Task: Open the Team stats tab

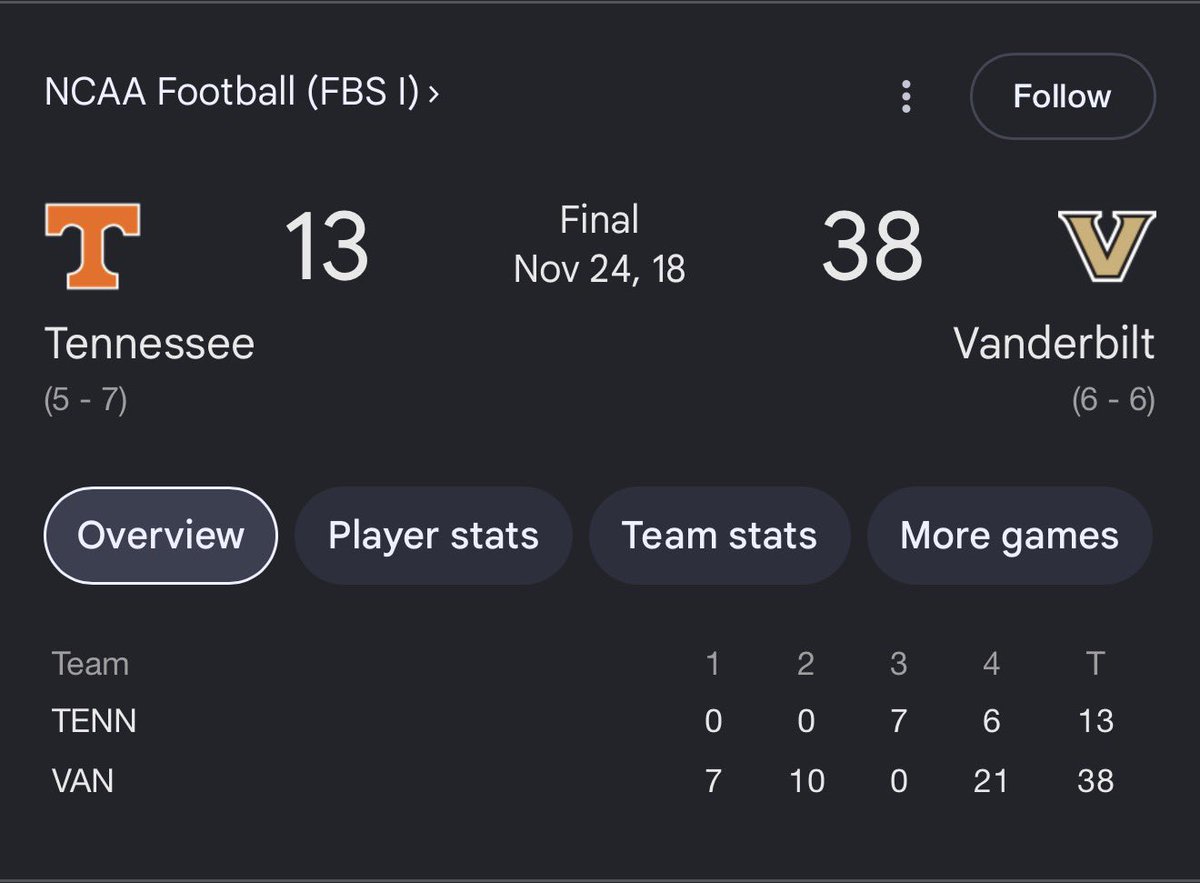Action: tap(719, 535)
